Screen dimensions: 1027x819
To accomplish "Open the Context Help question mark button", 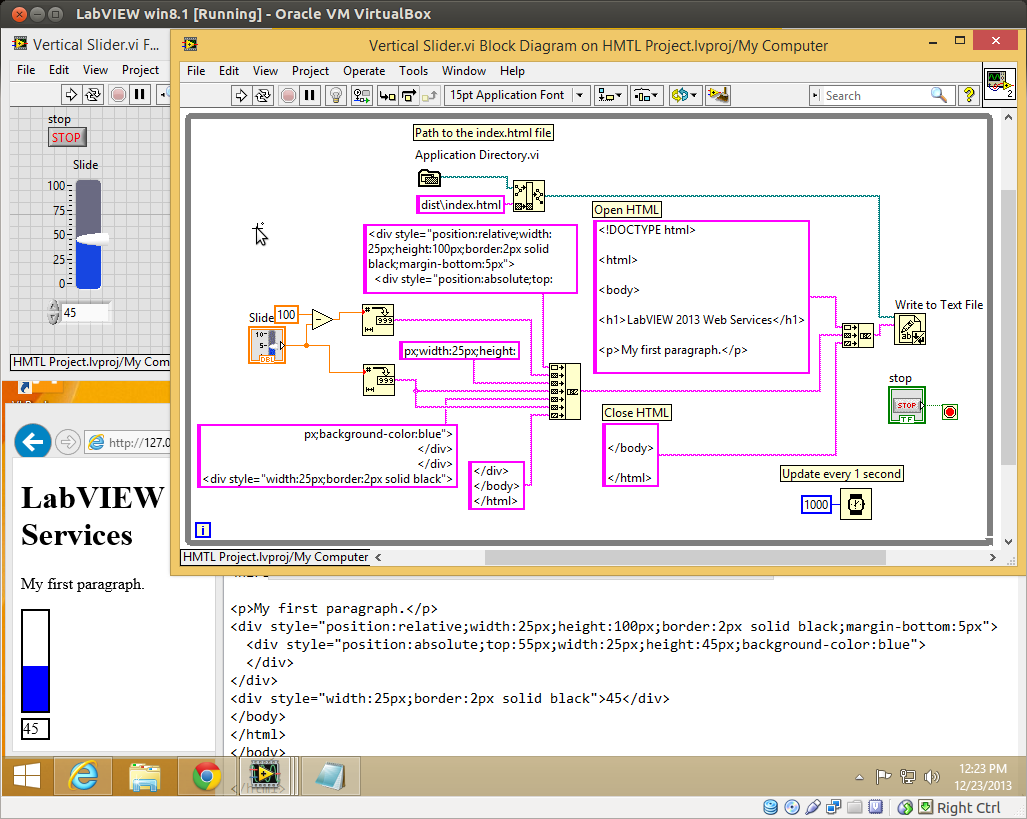I will pyautogui.click(x=968, y=96).
